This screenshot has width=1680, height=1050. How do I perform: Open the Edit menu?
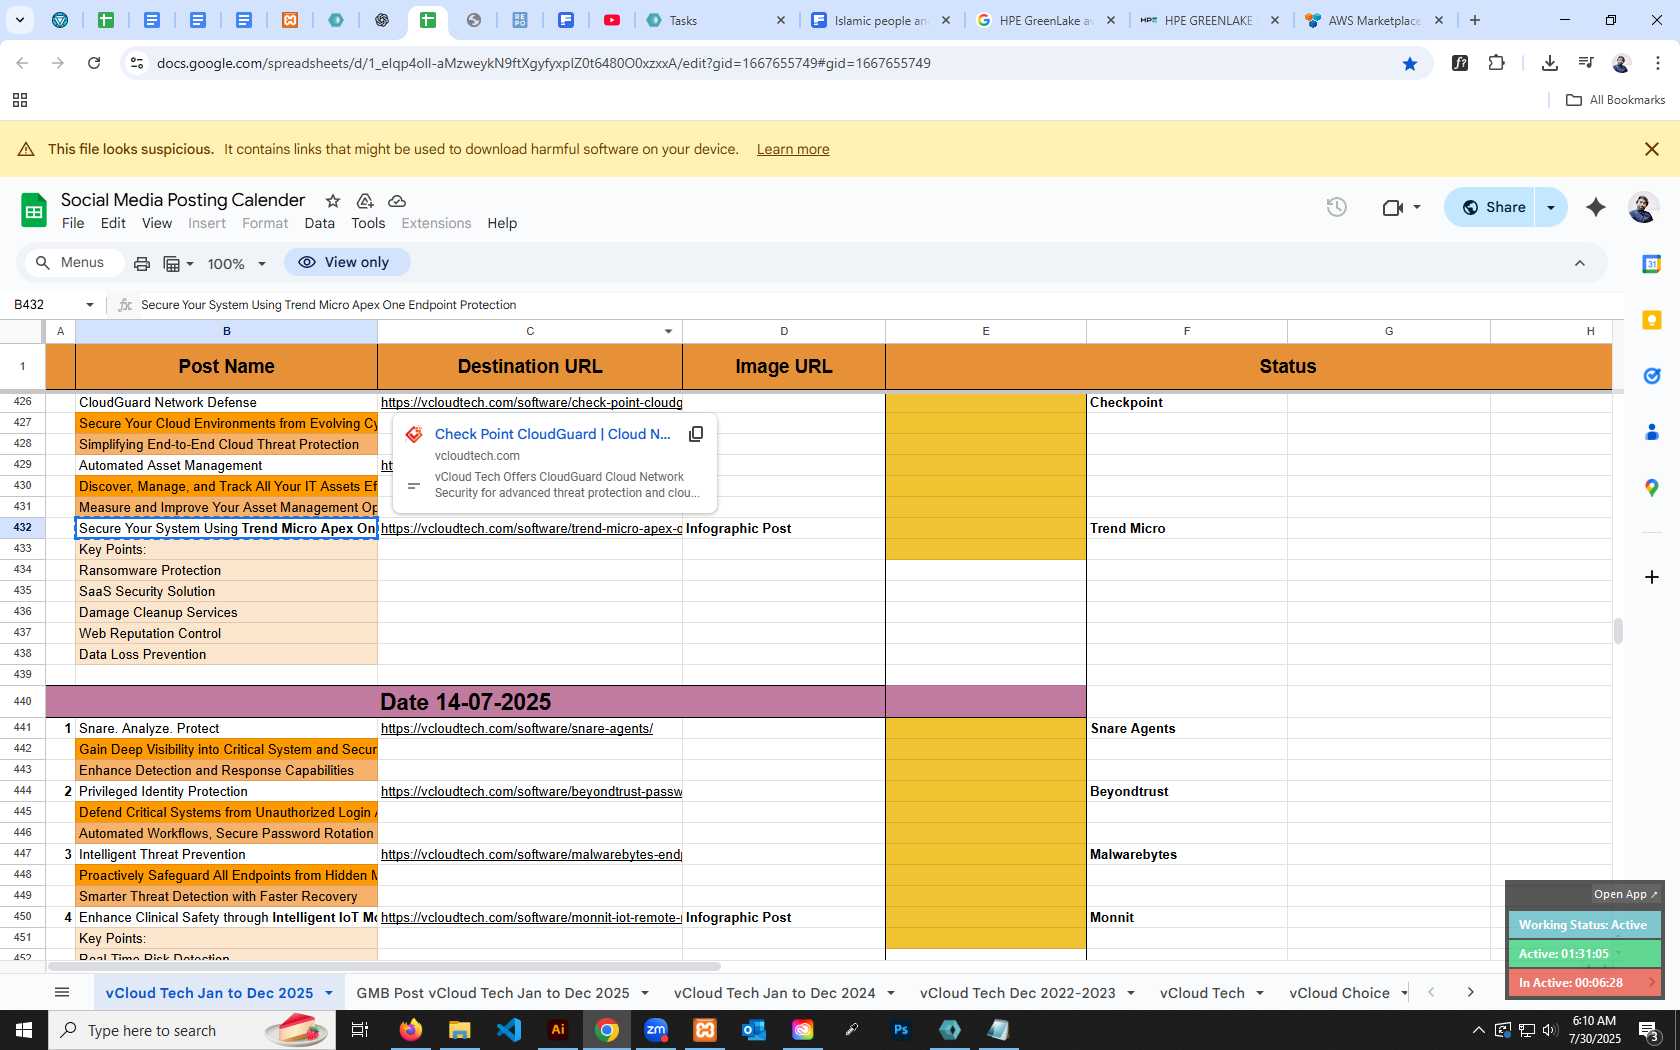point(113,223)
